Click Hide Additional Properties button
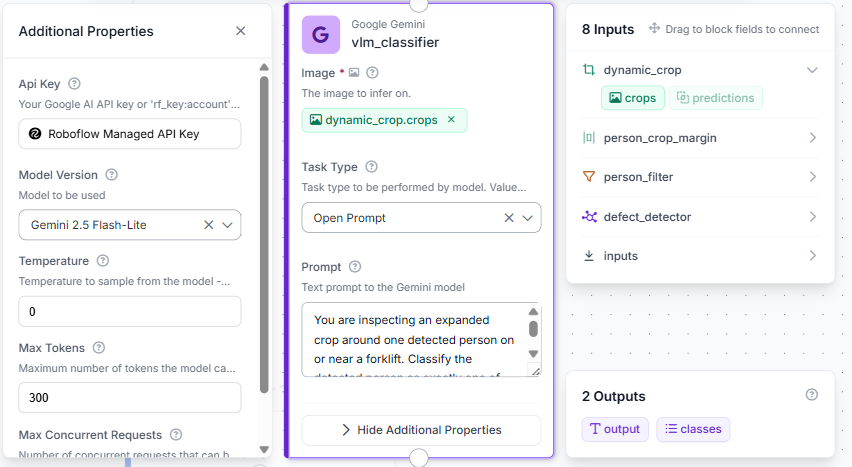Screen dimensions: 852x467 pyautogui.click(x=421, y=430)
